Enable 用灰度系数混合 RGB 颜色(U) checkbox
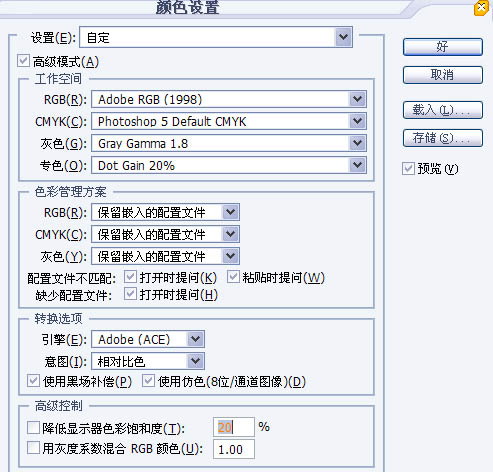Image resolution: width=493 pixels, height=472 pixels. (33, 448)
